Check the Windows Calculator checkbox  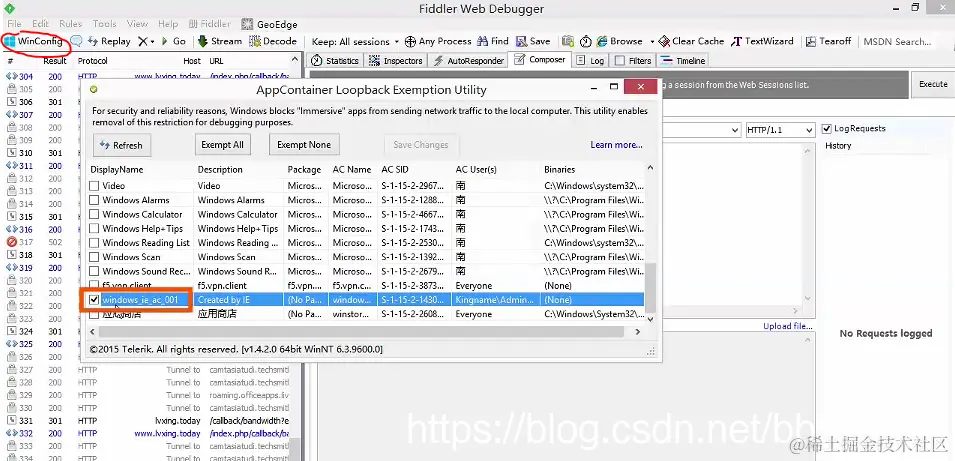coord(94,214)
